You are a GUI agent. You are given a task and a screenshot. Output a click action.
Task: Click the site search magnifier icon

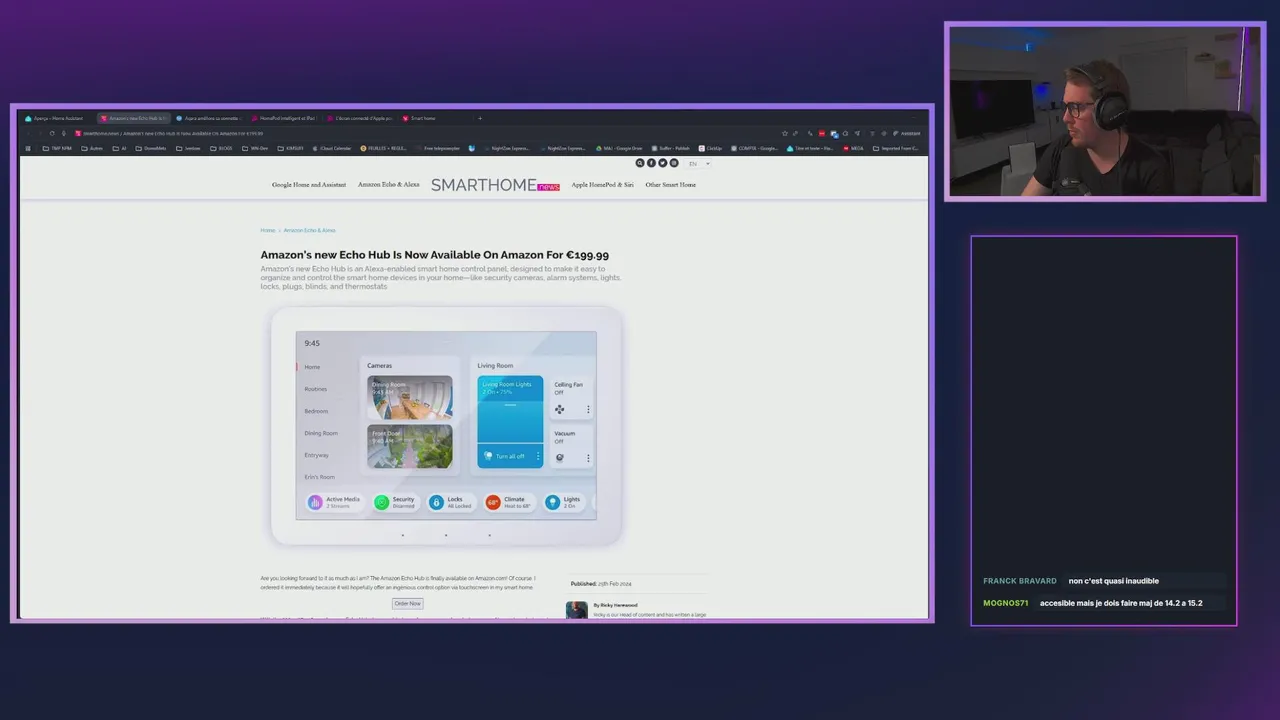[x=640, y=163]
